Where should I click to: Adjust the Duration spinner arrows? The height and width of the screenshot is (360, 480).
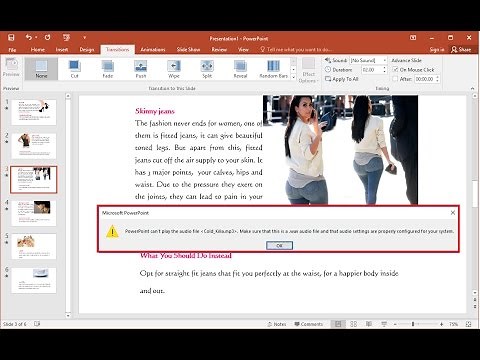[384, 70]
